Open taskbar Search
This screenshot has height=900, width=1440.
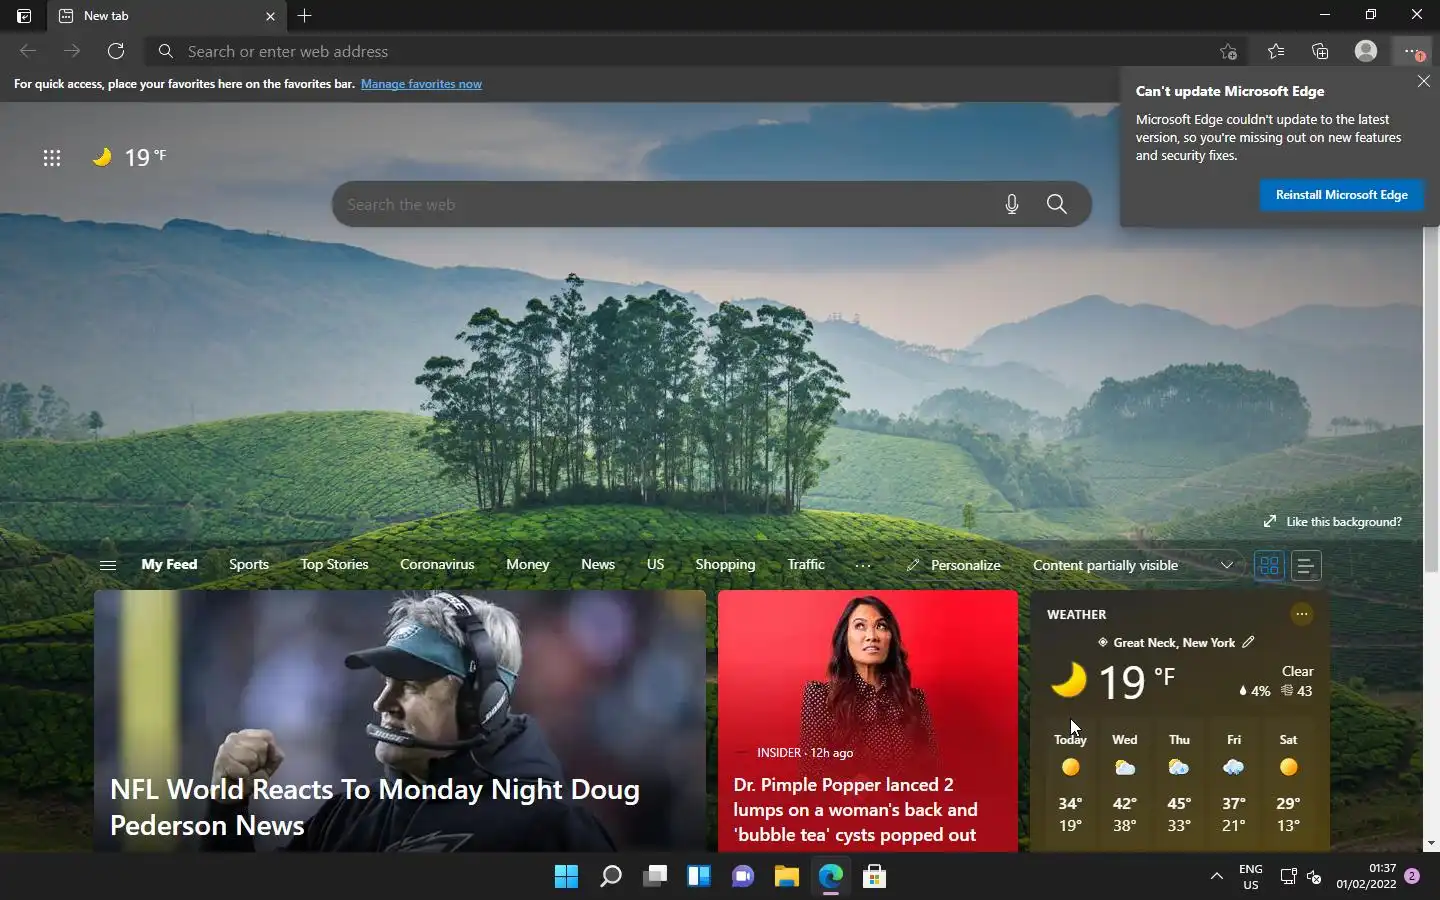pyautogui.click(x=610, y=876)
